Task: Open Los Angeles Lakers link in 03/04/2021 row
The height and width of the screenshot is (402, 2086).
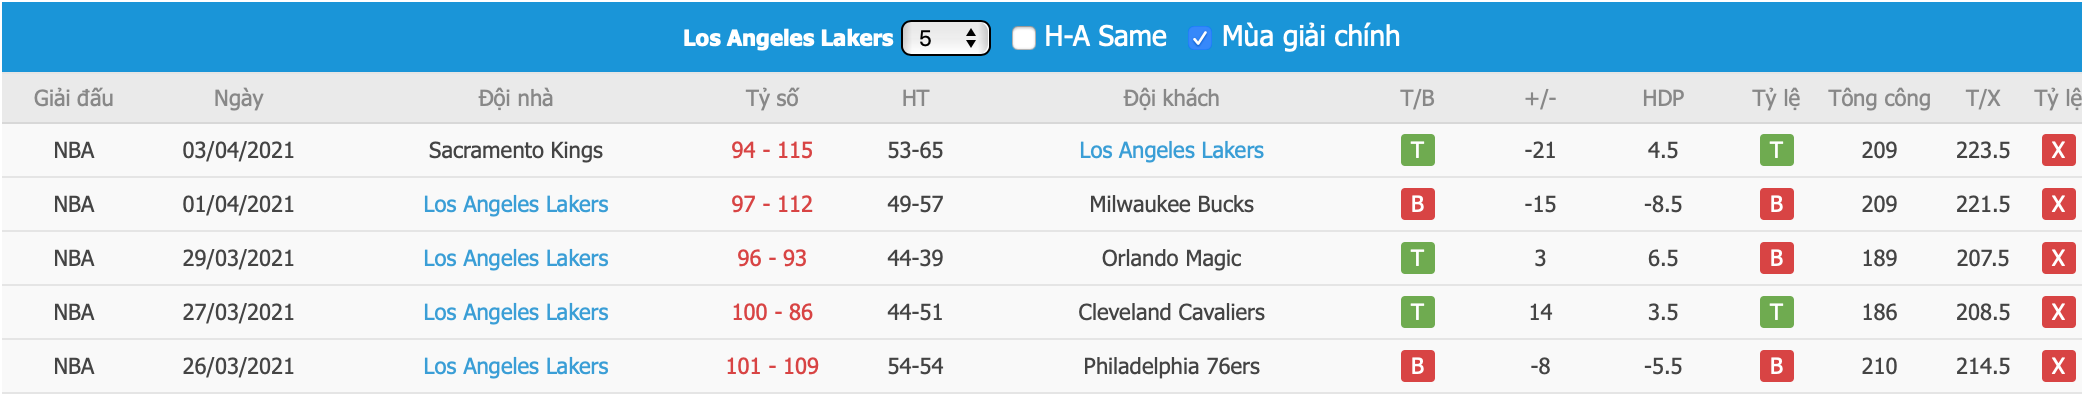Action: point(1171,150)
